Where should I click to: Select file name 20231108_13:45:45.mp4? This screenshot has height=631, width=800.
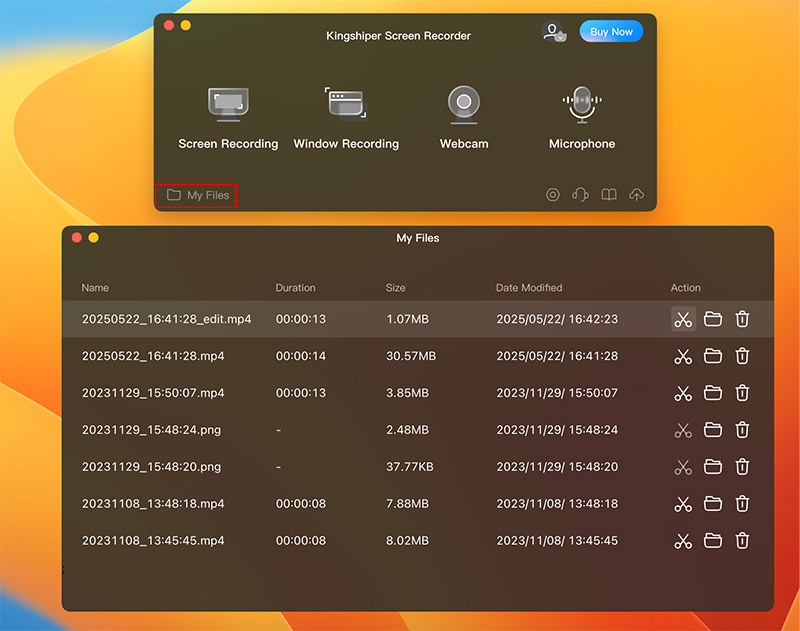153,541
